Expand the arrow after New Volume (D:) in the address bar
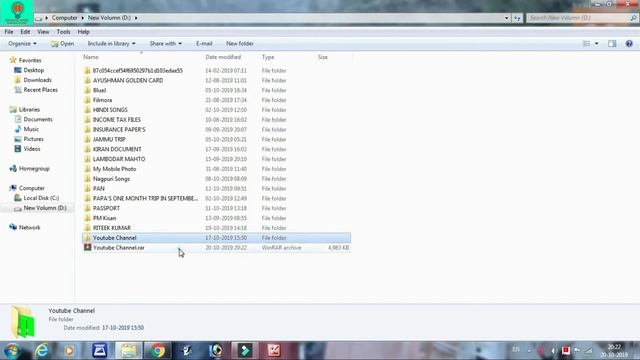Screen dimensions: 640x360 [136, 18]
